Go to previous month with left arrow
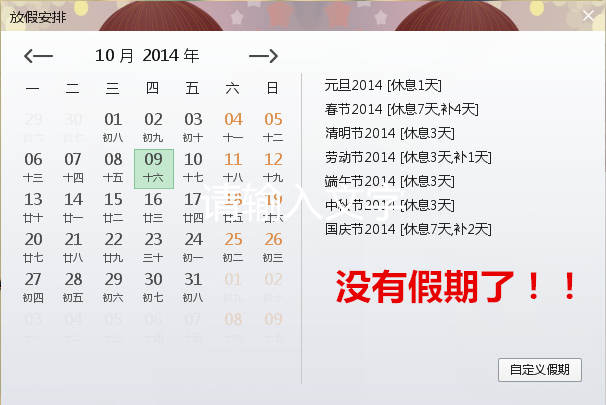 [38, 57]
